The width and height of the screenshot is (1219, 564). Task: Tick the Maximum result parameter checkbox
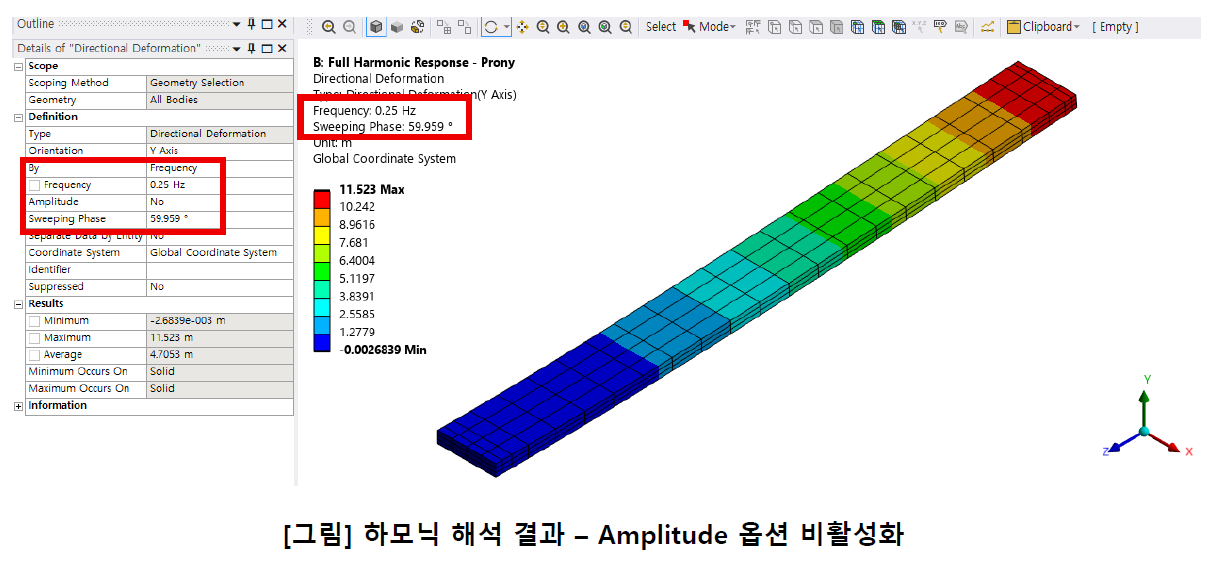(35, 338)
